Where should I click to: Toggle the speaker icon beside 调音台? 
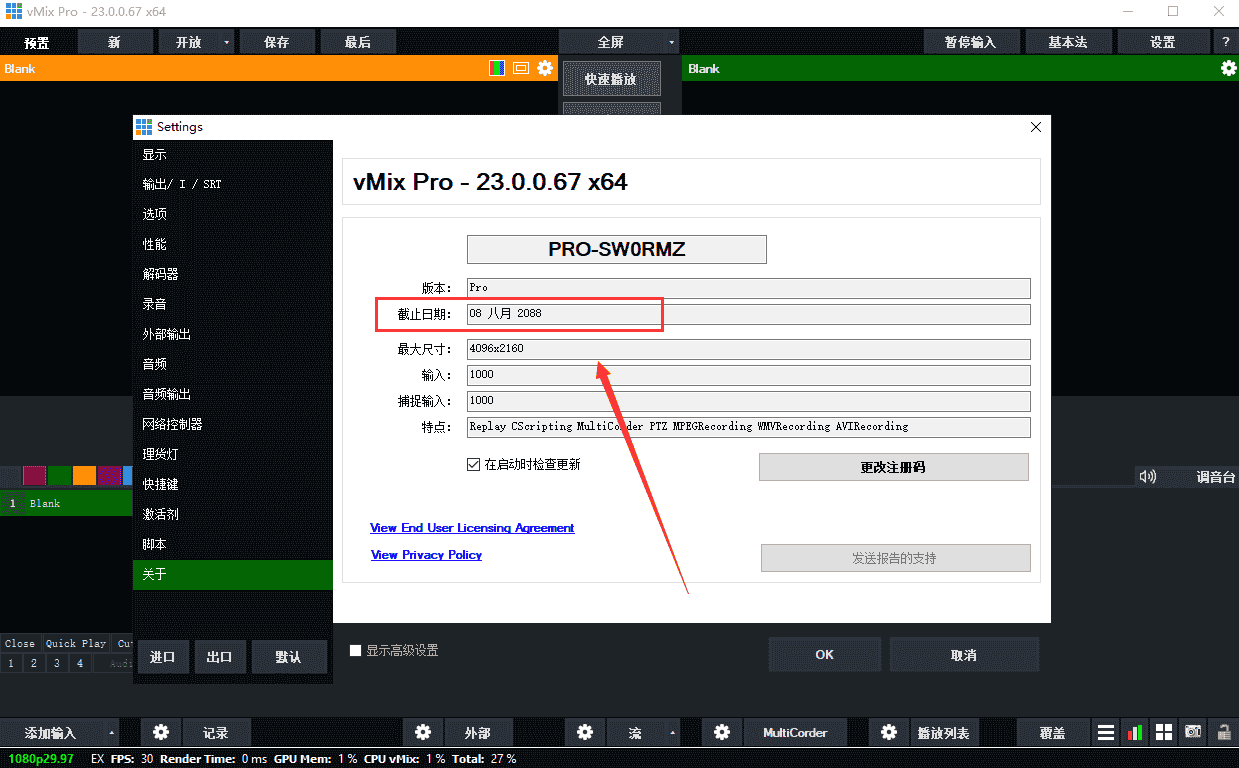pos(1147,477)
